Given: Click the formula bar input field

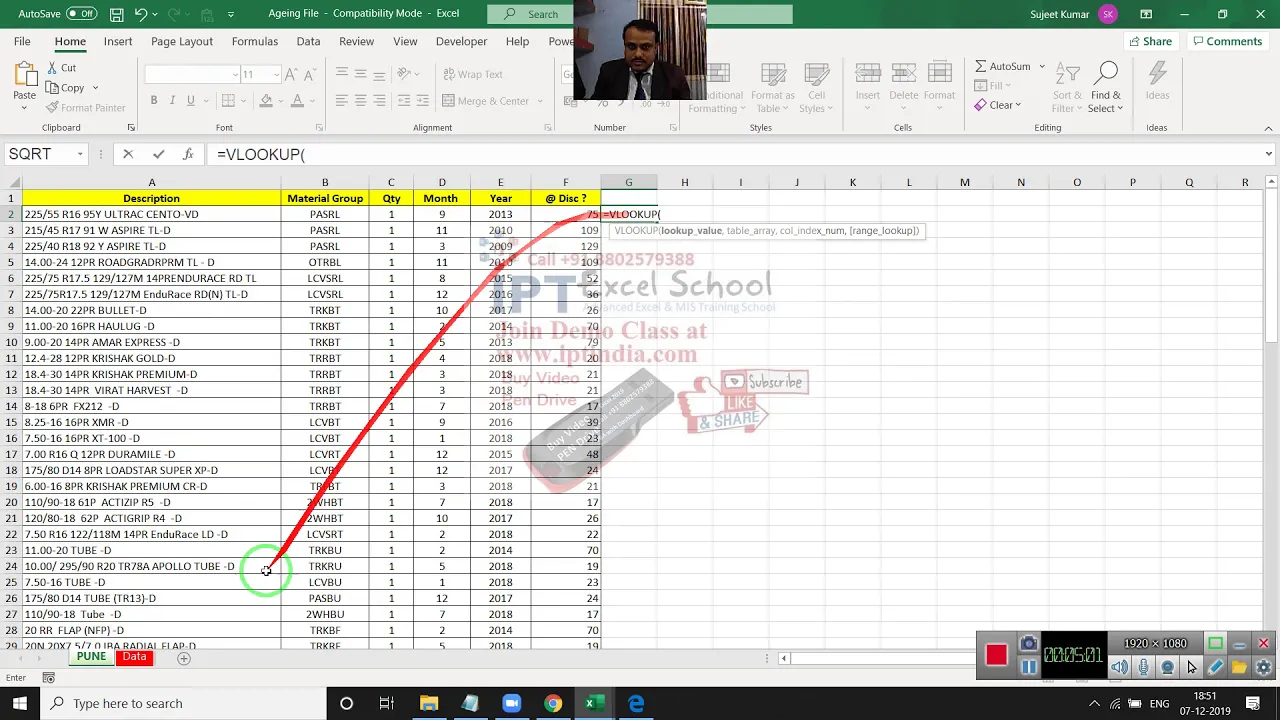Looking at the screenshot, I should [735, 154].
